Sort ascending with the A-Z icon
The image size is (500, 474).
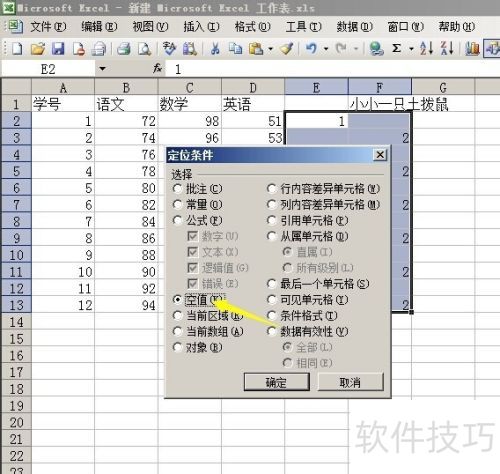pos(426,49)
